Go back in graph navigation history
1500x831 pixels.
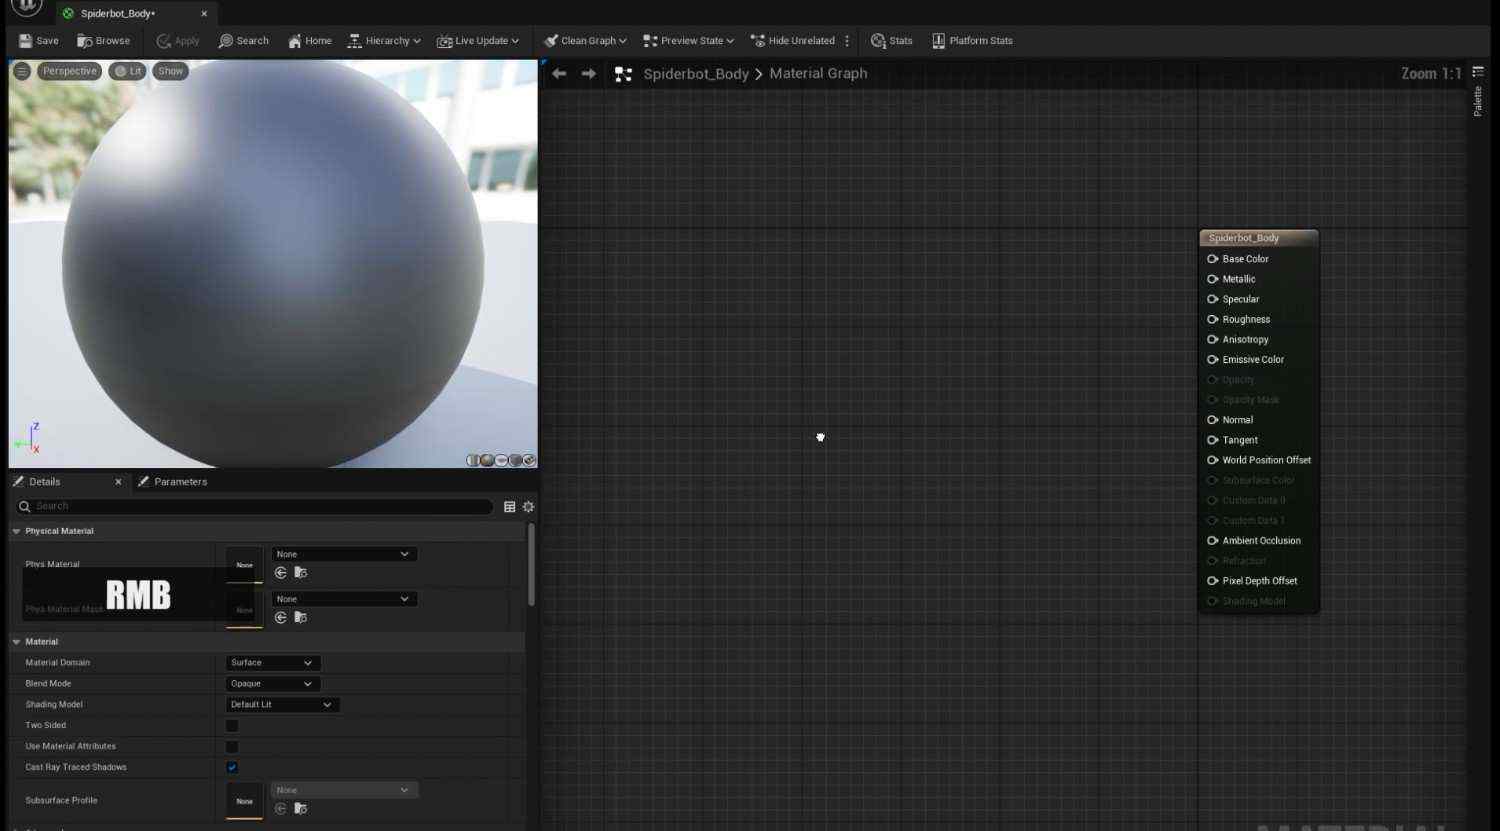pos(559,74)
